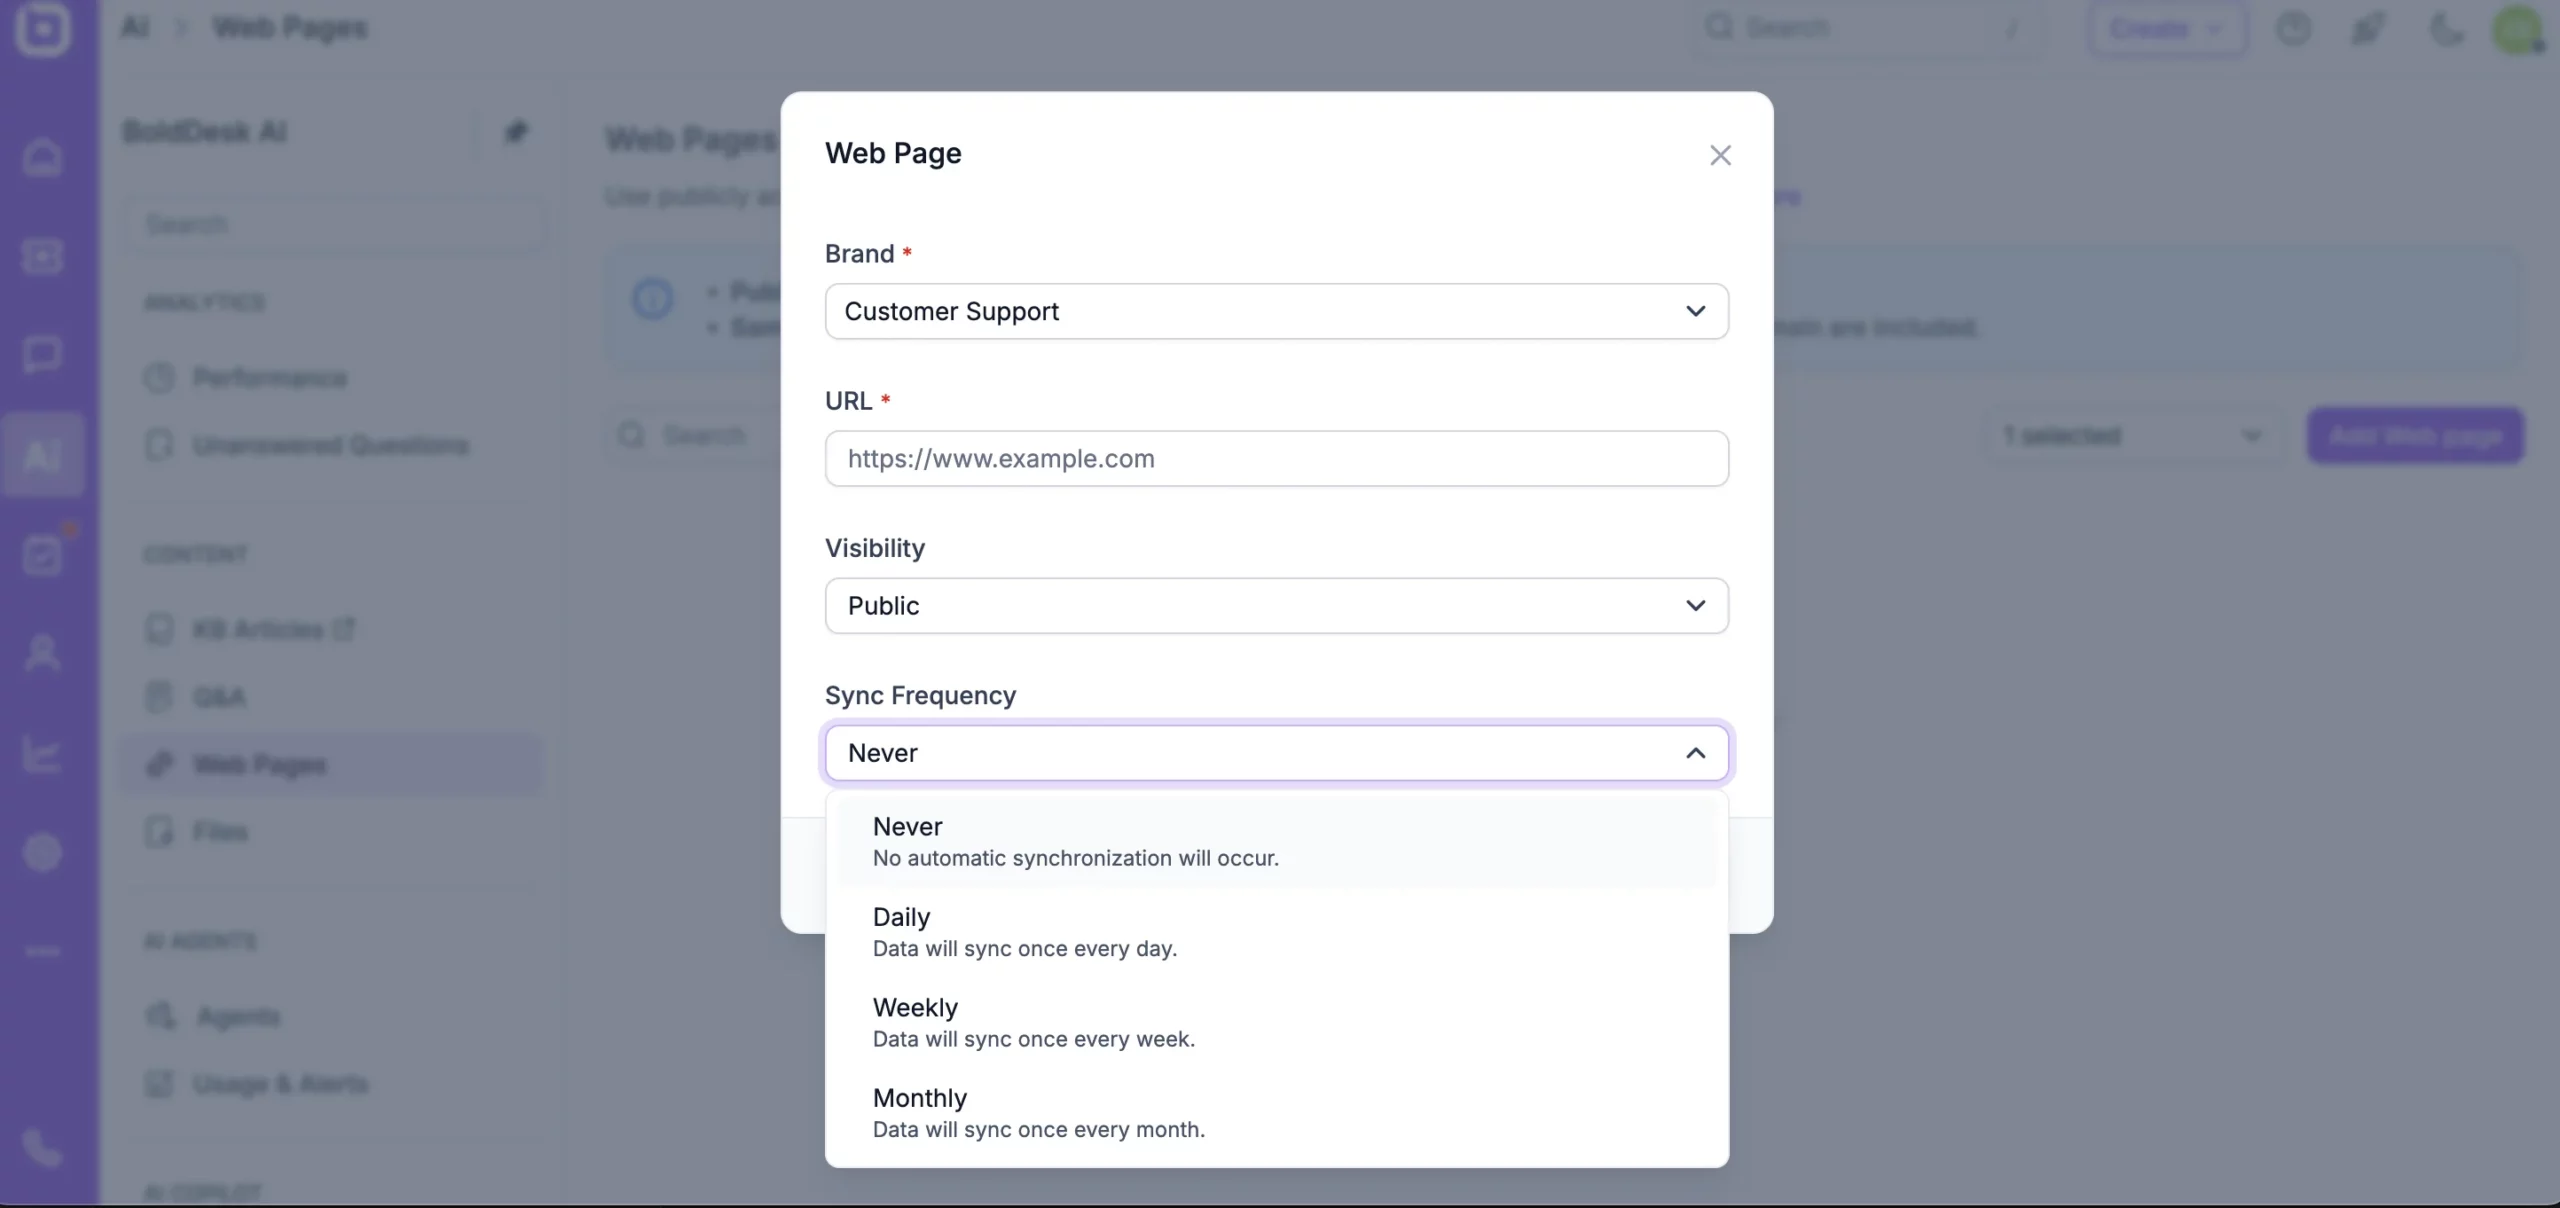This screenshot has width=2560, height=1208.
Task: Open the Create dropdown button
Action: (x=2167, y=28)
